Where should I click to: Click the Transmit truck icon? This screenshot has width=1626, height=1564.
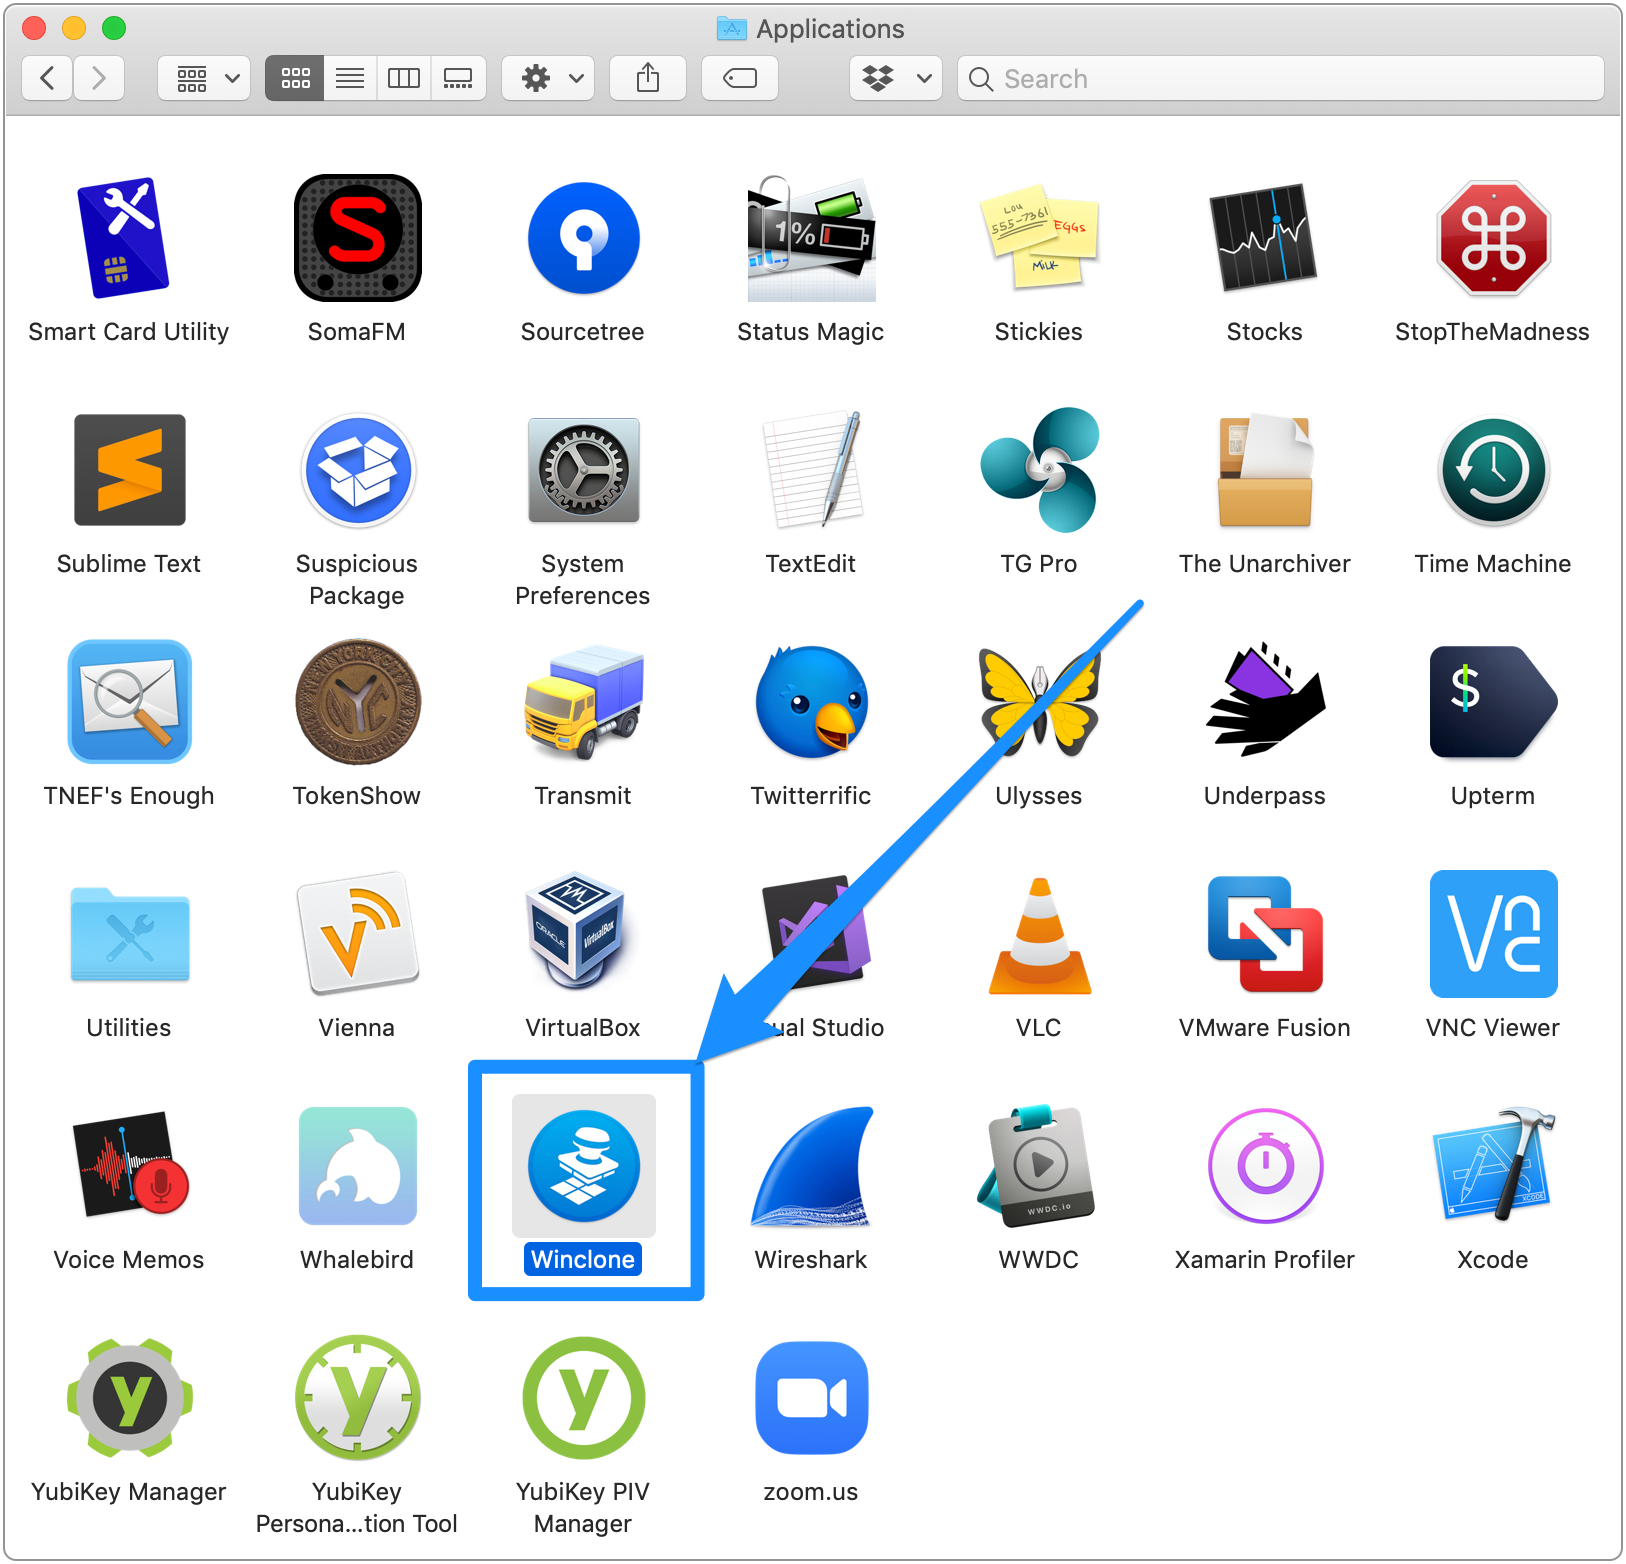click(584, 702)
